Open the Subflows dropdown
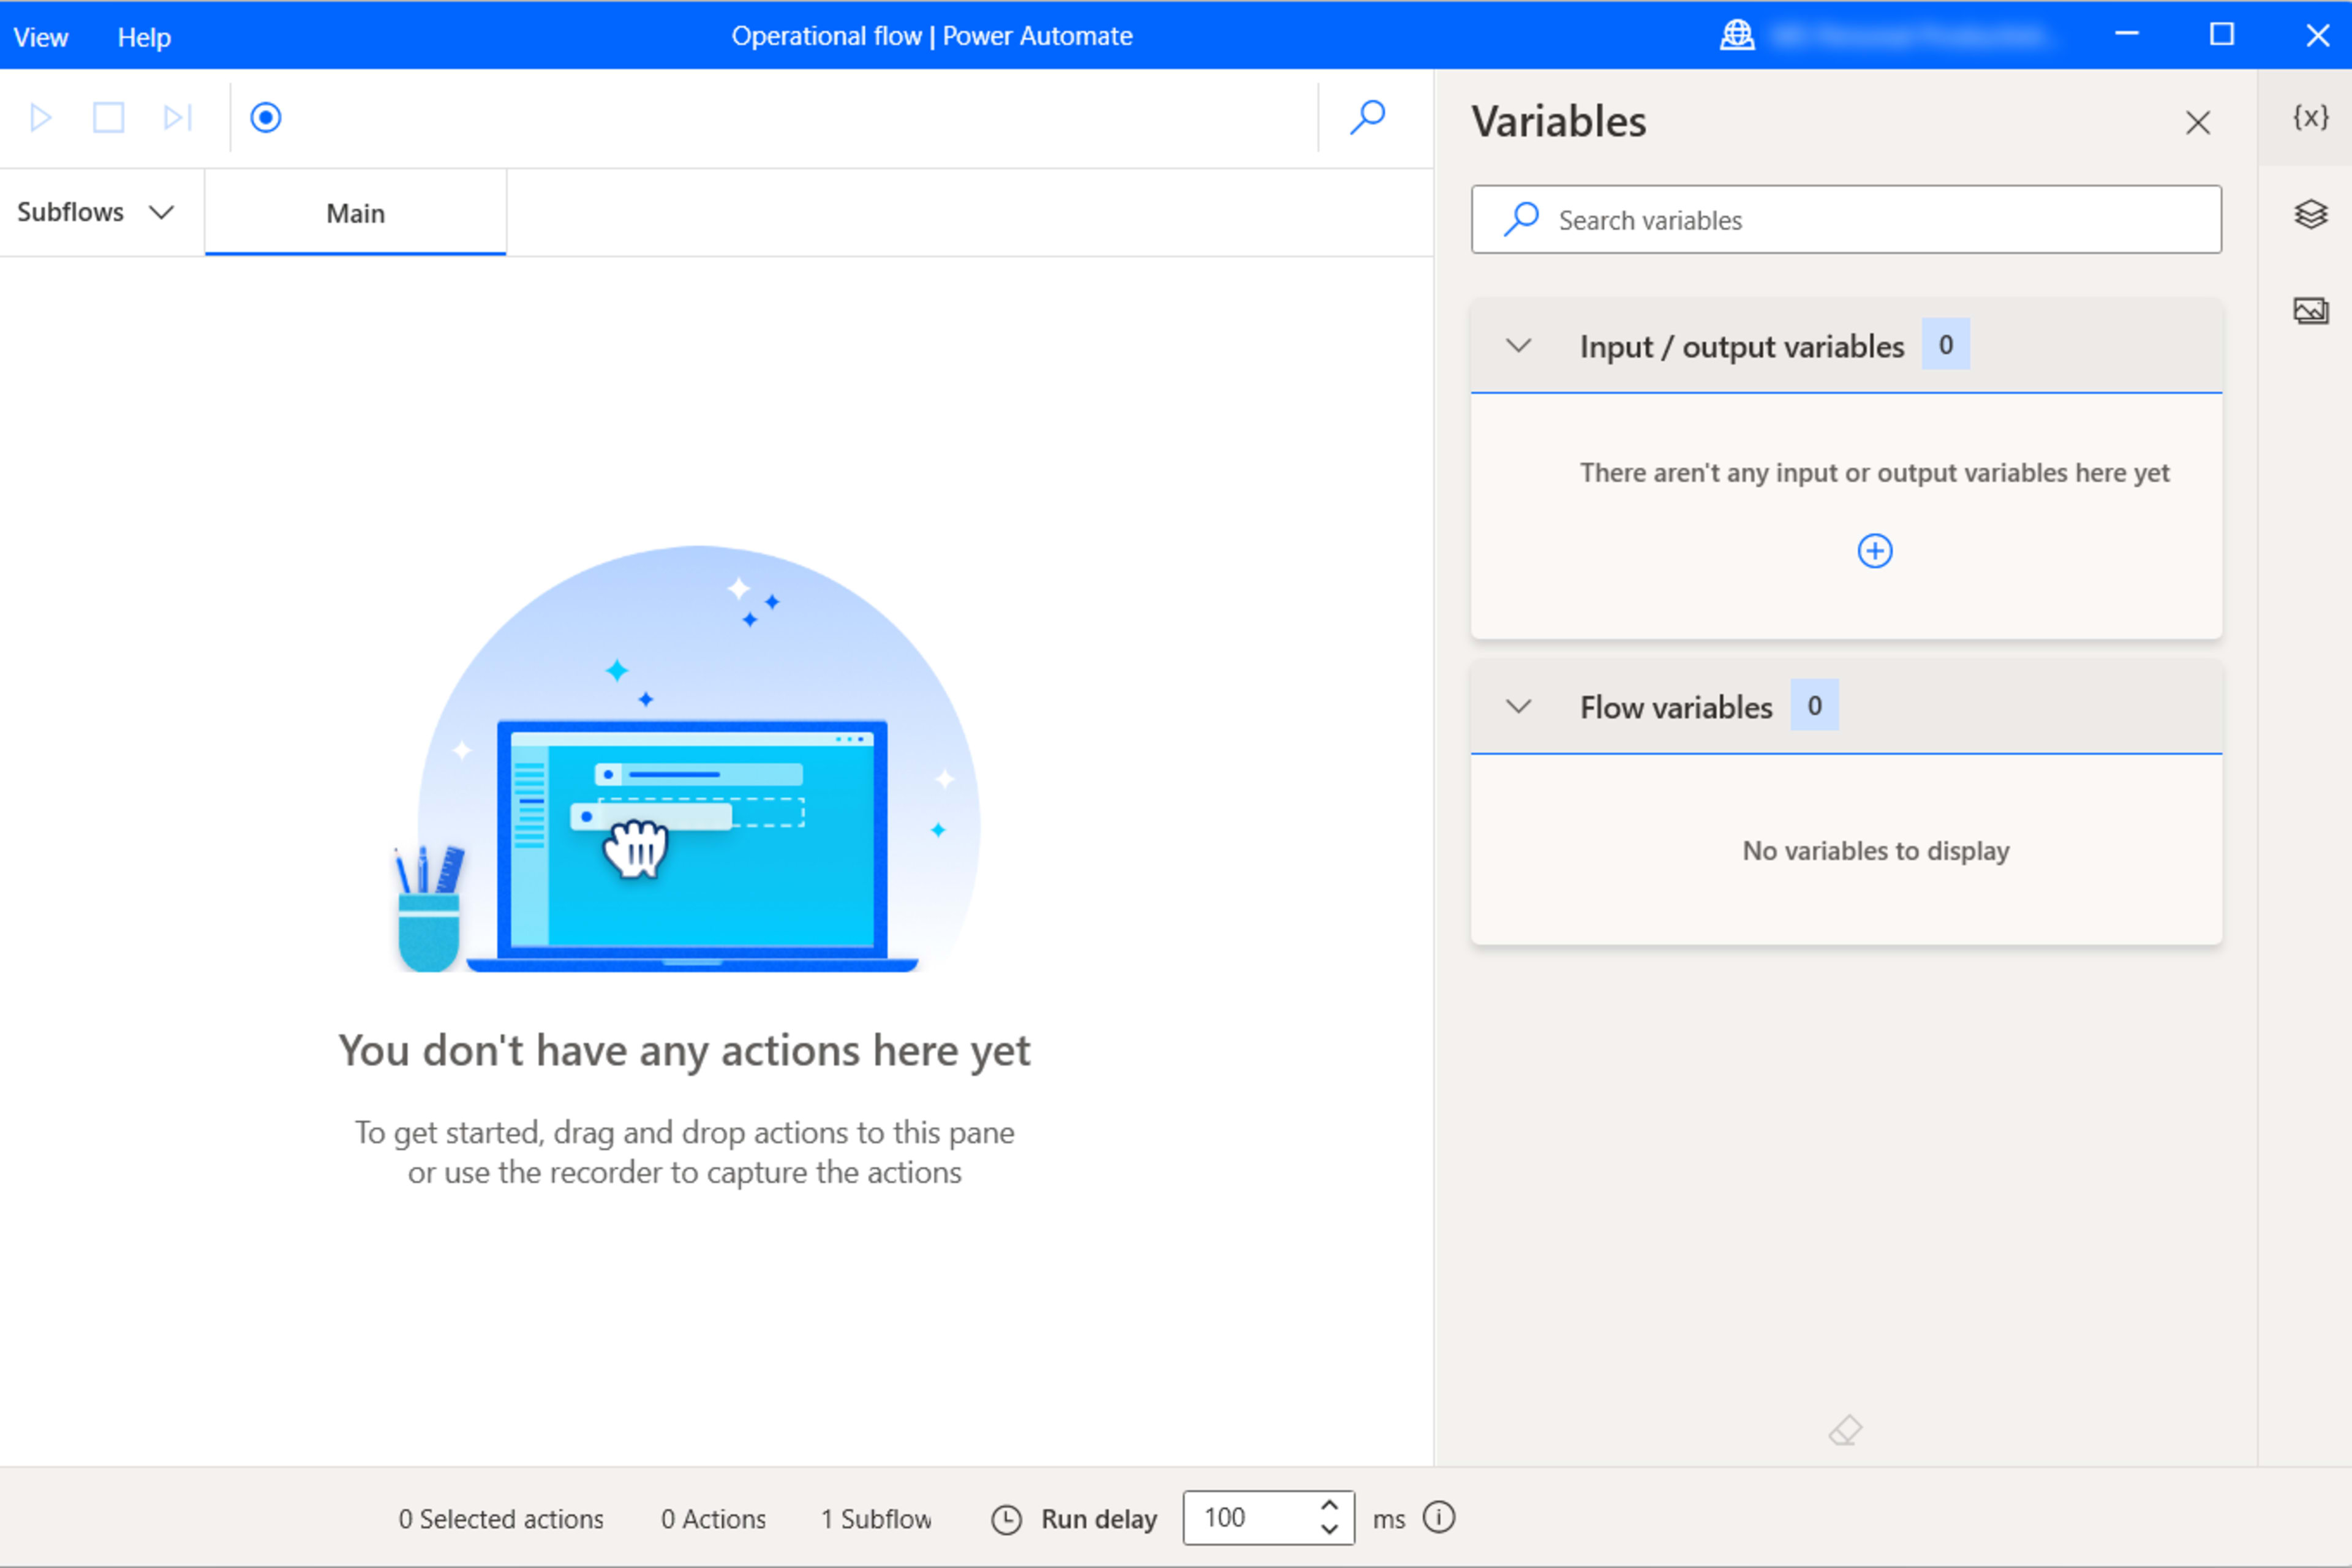The height and width of the screenshot is (1568, 2352). pyautogui.click(x=96, y=212)
